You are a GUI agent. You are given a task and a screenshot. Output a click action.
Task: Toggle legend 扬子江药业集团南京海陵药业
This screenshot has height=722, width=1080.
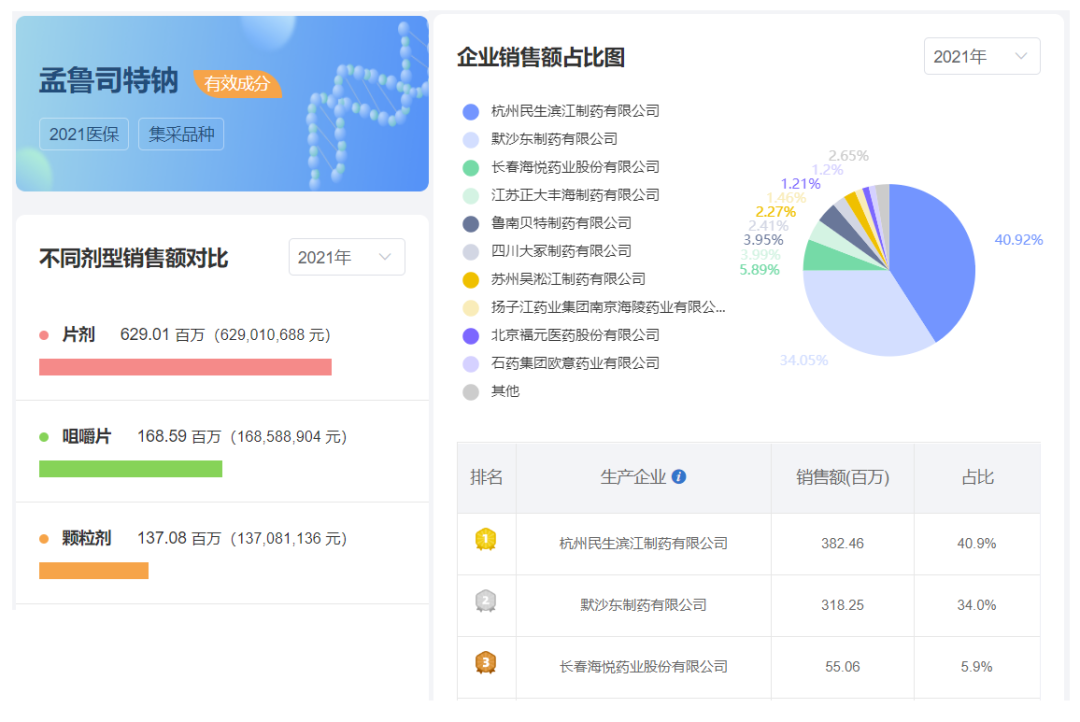(594, 307)
